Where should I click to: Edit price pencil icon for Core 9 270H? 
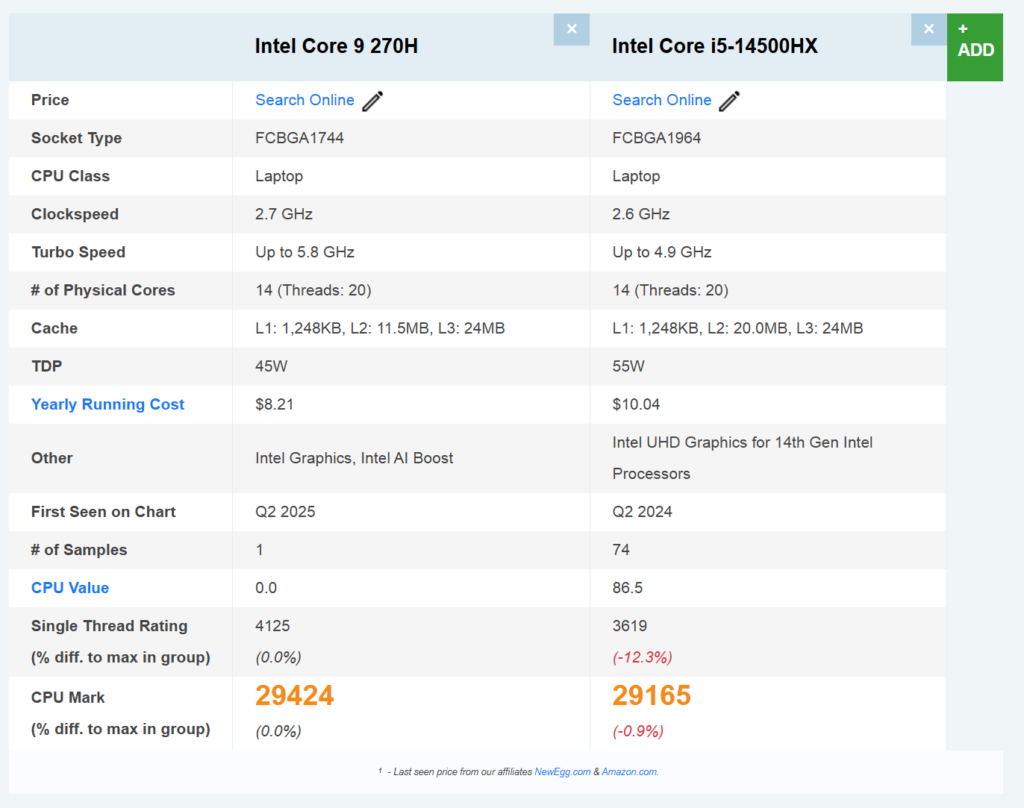(373, 101)
